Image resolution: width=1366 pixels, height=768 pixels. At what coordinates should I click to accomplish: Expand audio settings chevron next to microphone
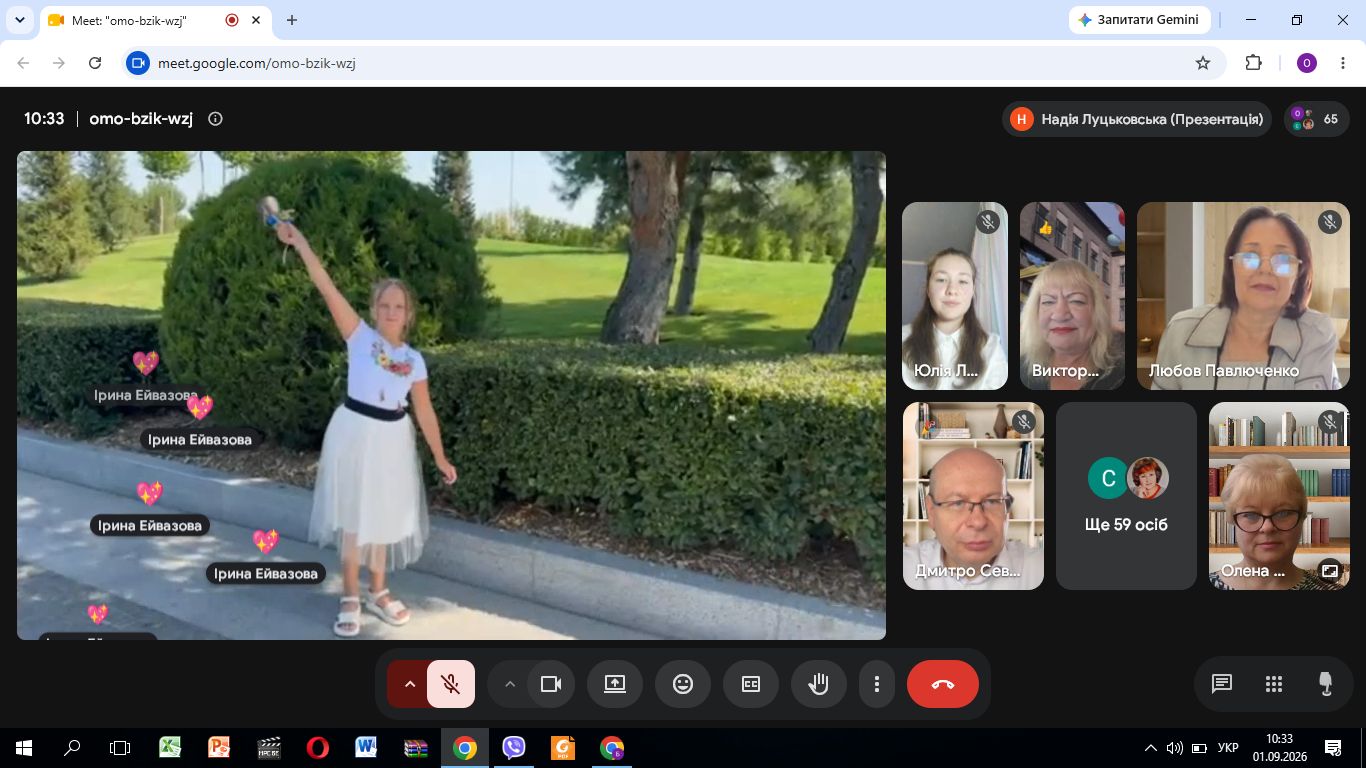pos(409,684)
